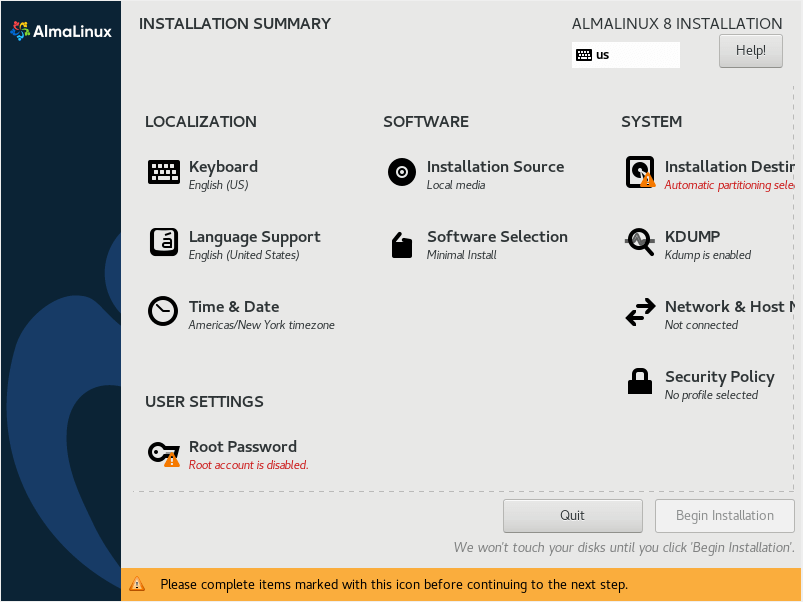Click the warning triangle in the orange bar

coord(137,584)
